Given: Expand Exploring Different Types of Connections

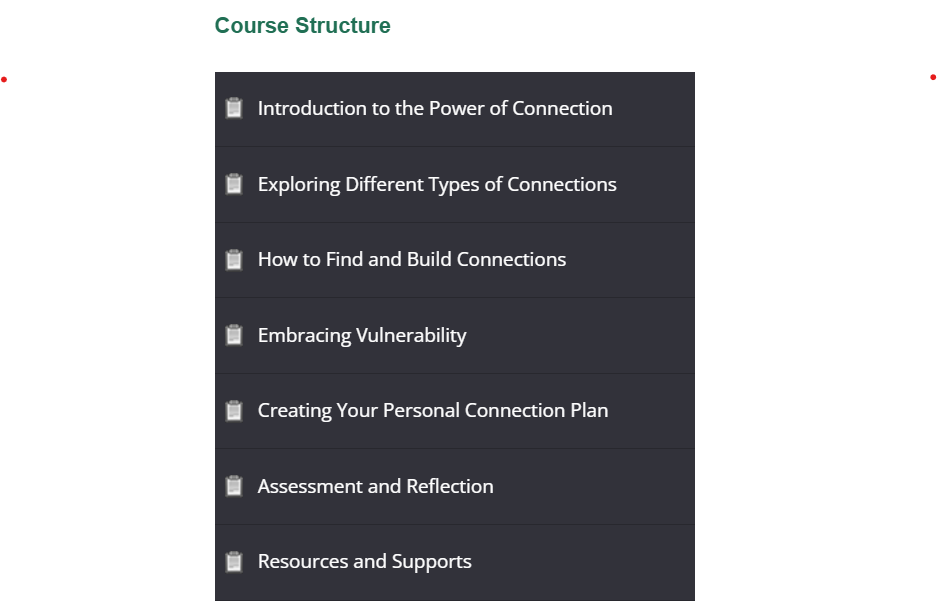Looking at the screenshot, I should point(437,184).
